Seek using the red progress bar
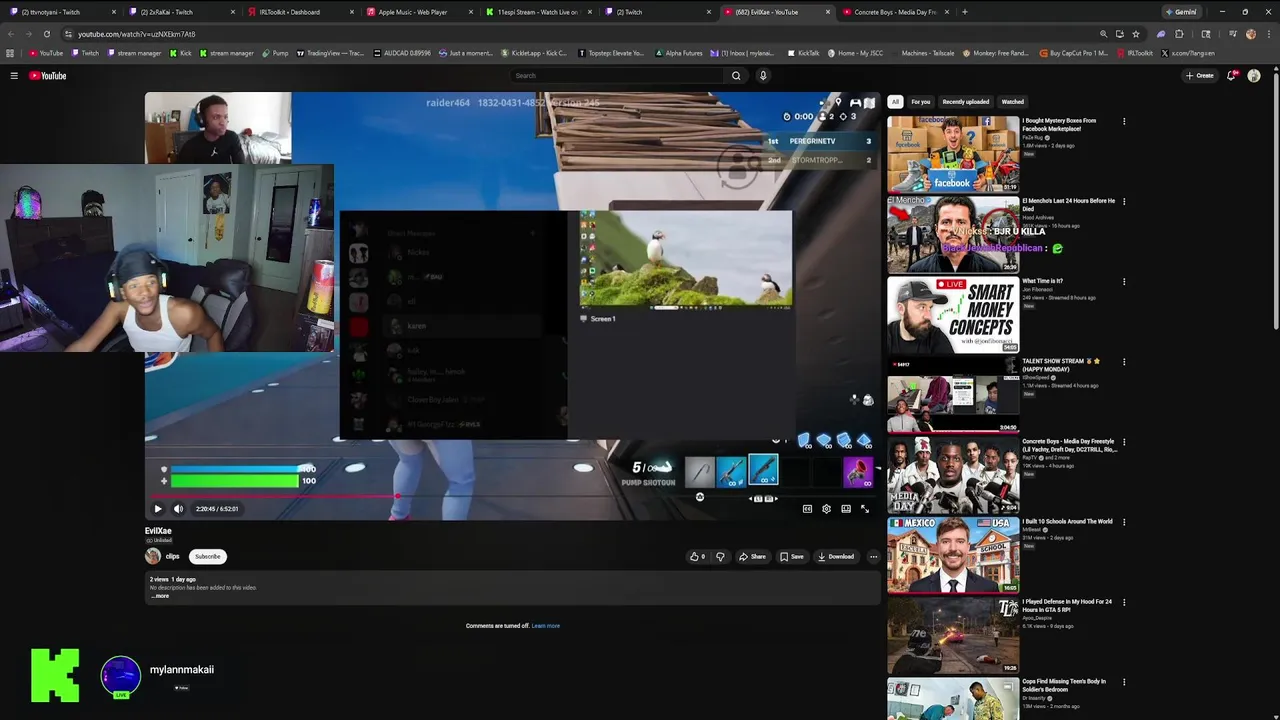The height and width of the screenshot is (720, 1280). [512, 496]
